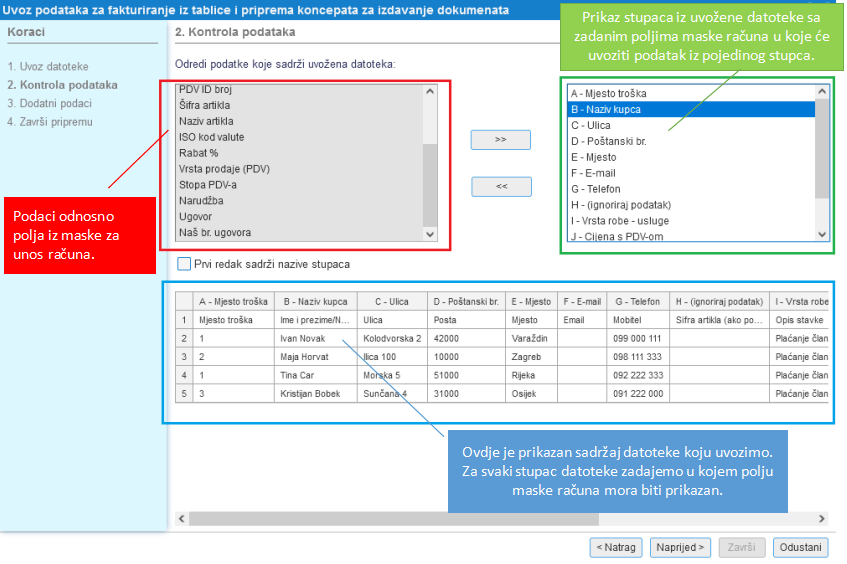Enable 'Prvi redak sadrži nazive stupaca' checkbox
The width and height of the screenshot is (847, 564).
[183, 264]
